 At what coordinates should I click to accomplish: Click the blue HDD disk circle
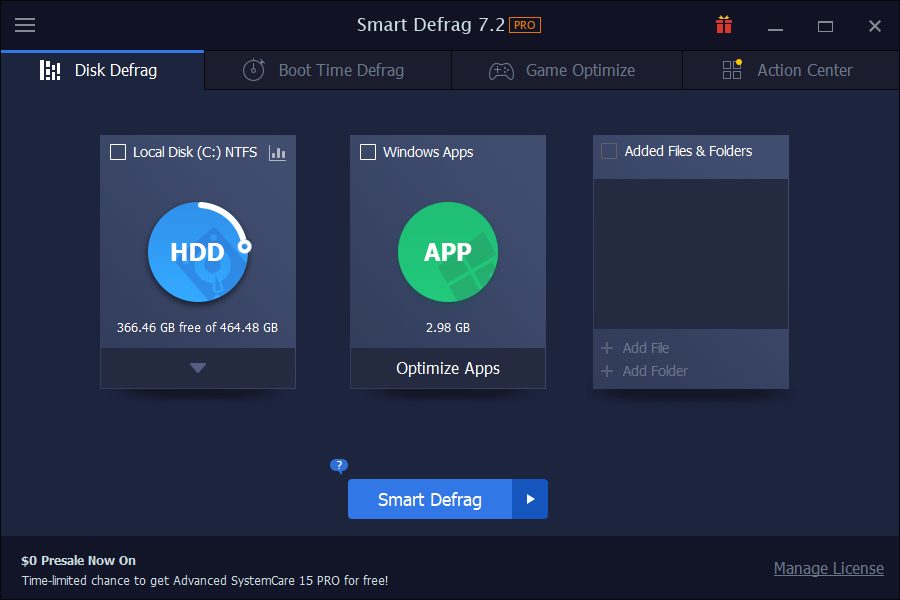click(198, 252)
